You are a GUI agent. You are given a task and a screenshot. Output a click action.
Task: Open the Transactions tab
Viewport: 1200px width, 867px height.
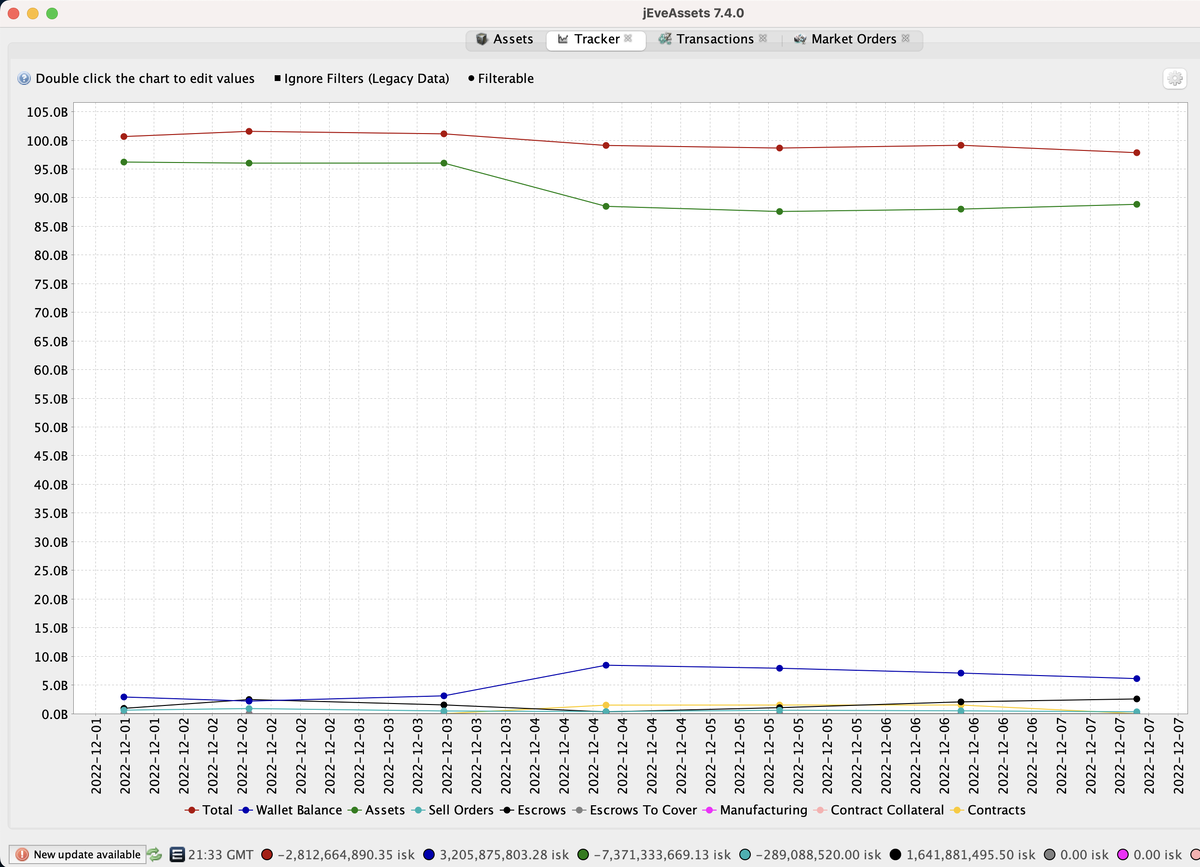712,39
